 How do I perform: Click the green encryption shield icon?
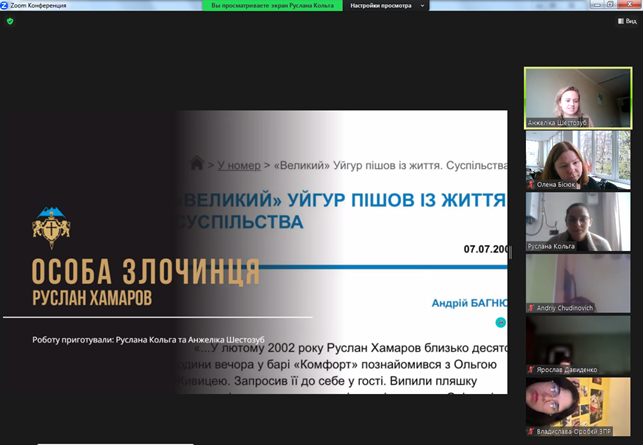[10, 21]
